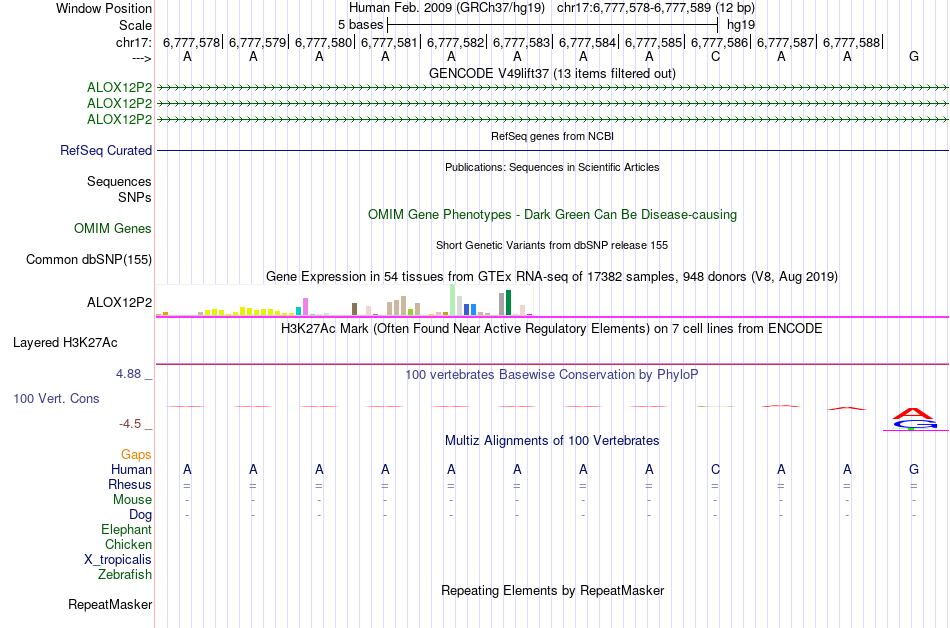Click the 5 bases scale bar
Image resolution: width=950 pixels, height=628 pixels.
coord(553,25)
